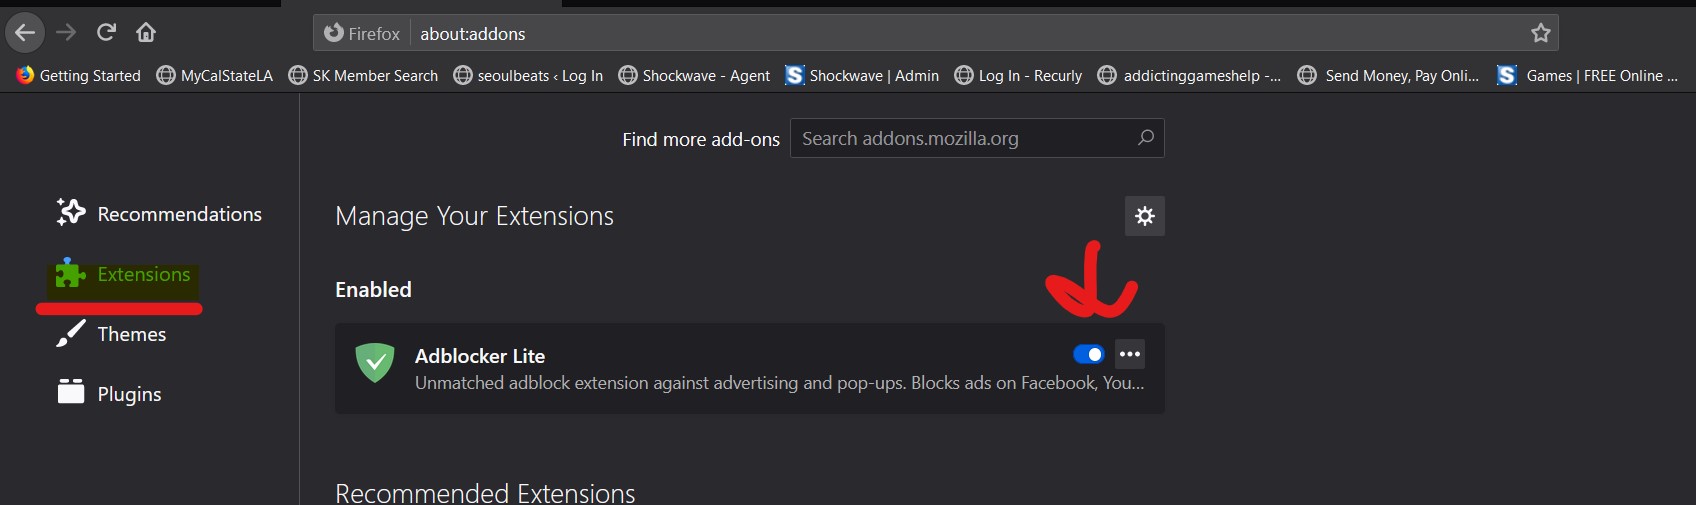Screen dimensions: 1696x505
Task: Click the about:addons address bar
Action: coord(900,33)
